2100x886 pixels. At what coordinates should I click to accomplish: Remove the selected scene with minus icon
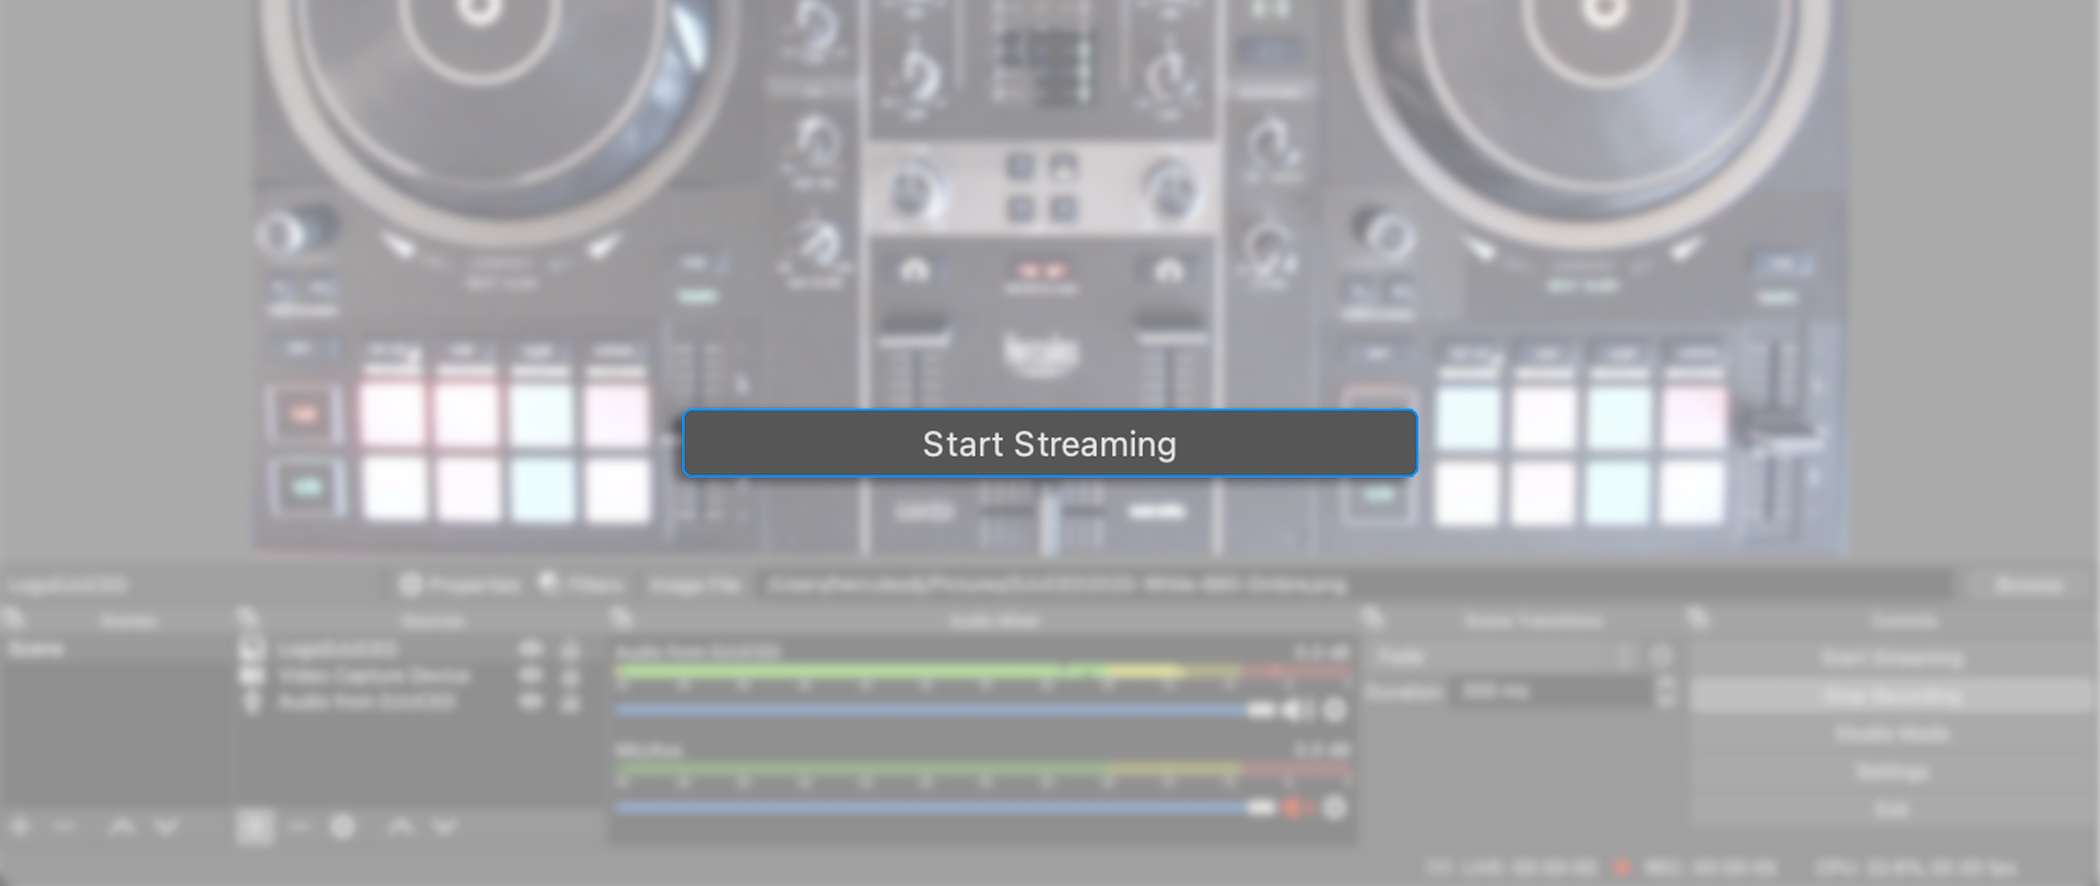(x=64, y=827)
